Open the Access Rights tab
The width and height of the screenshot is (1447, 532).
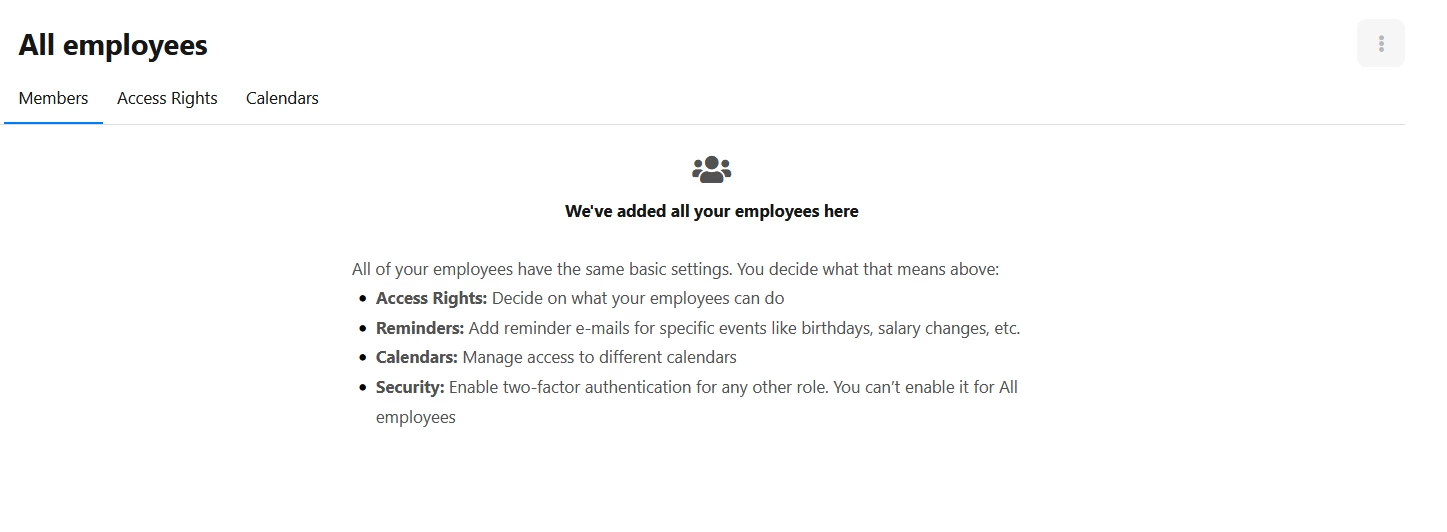click(167, 98)
